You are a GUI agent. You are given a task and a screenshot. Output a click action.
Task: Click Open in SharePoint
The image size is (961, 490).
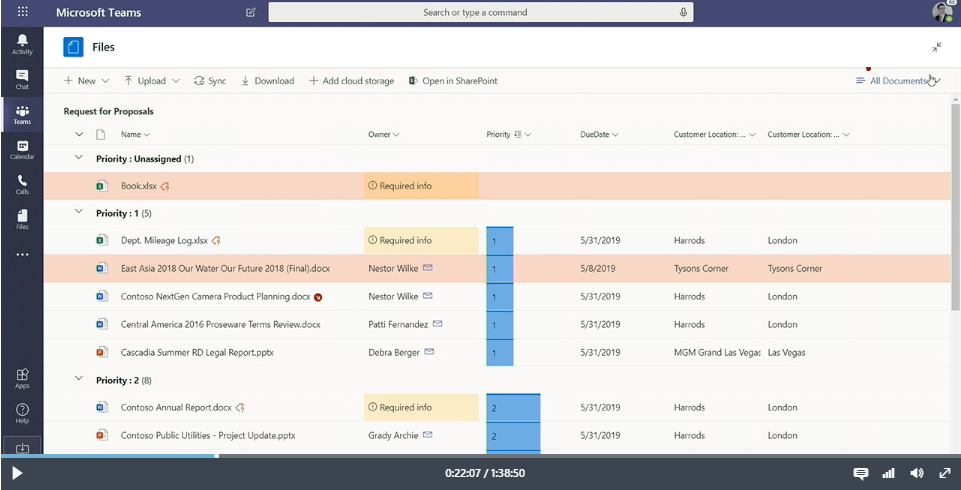click(453, 81)
